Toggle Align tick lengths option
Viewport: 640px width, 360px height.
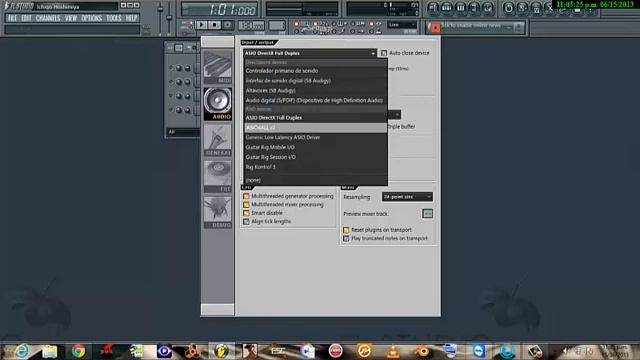(246, 222)
